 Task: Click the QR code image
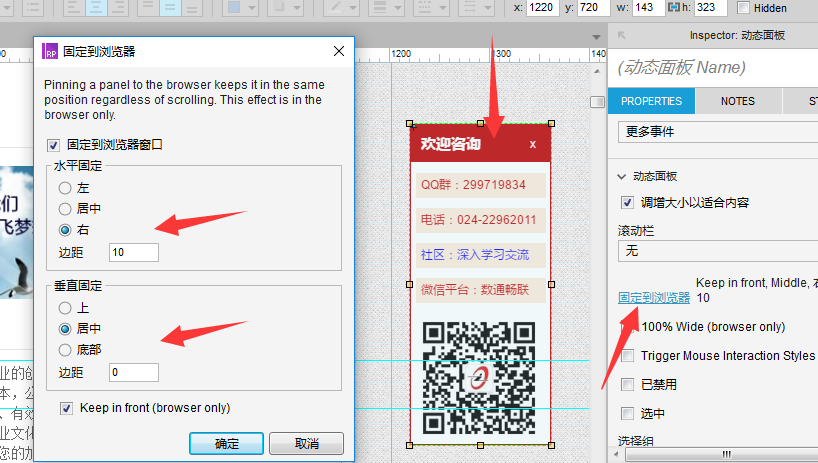(478, 378)
